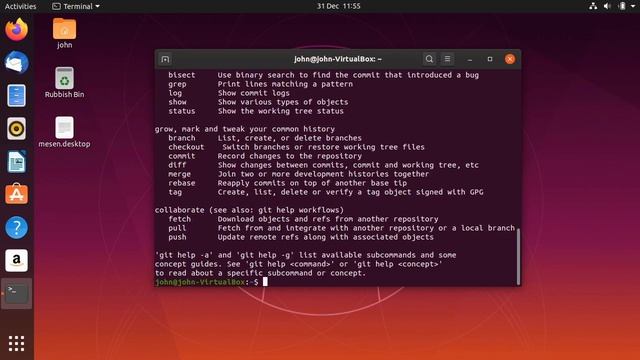Viewport: 640px width, 360px height.
Task: Click the 'fetch' command text
Action: click(x=180, y=219)
